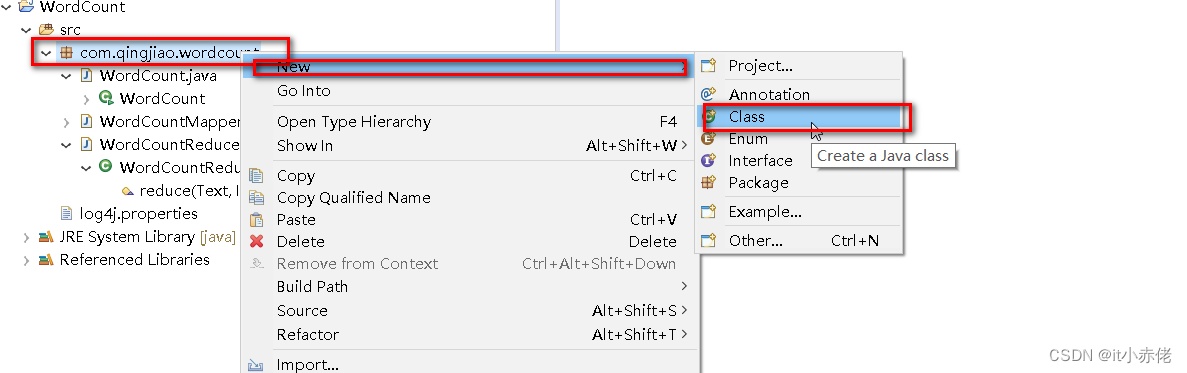
Task: Create a new Interface
Action: tap(799, 161)
